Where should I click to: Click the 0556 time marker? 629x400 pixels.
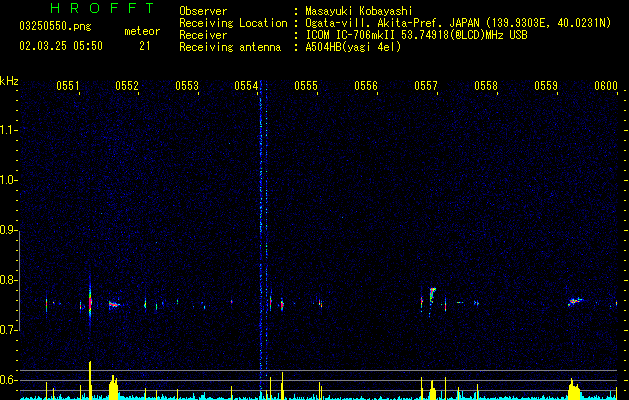[x=366, y=86]
